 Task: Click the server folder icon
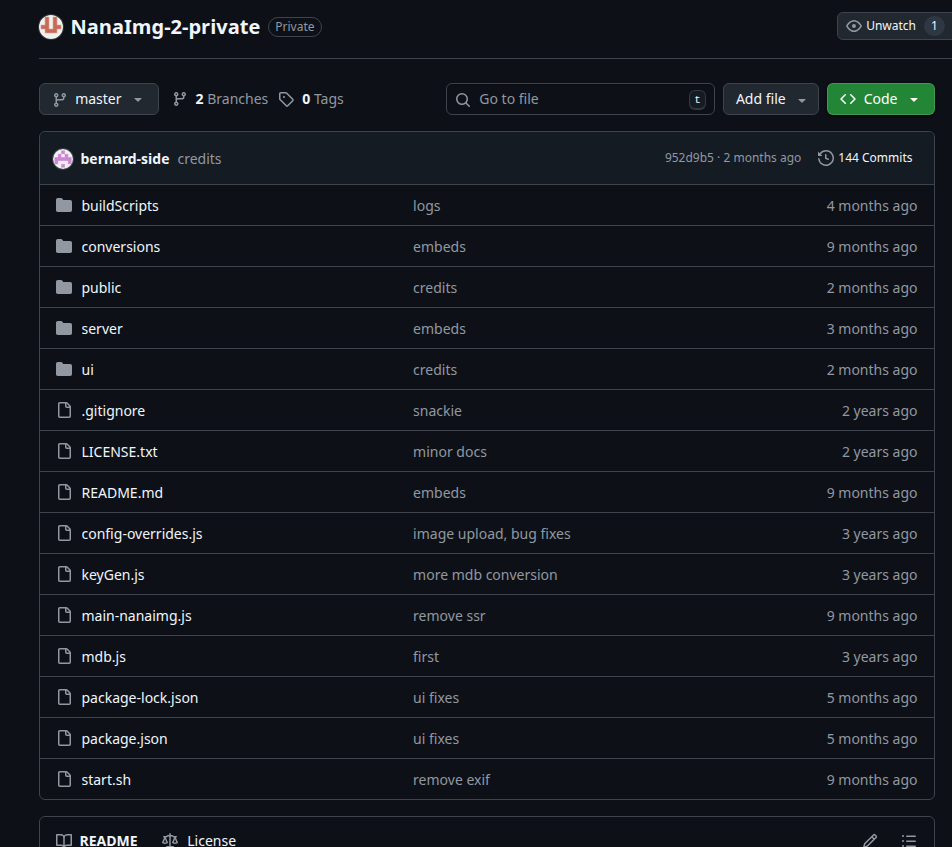(64, 328)
